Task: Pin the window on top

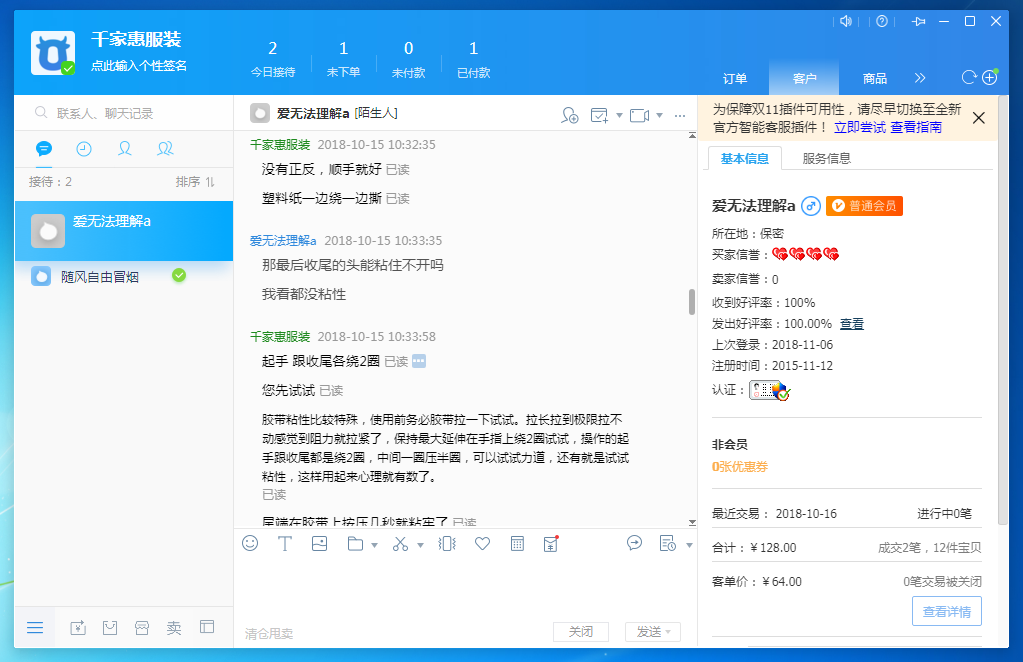Action: [919, 22]
